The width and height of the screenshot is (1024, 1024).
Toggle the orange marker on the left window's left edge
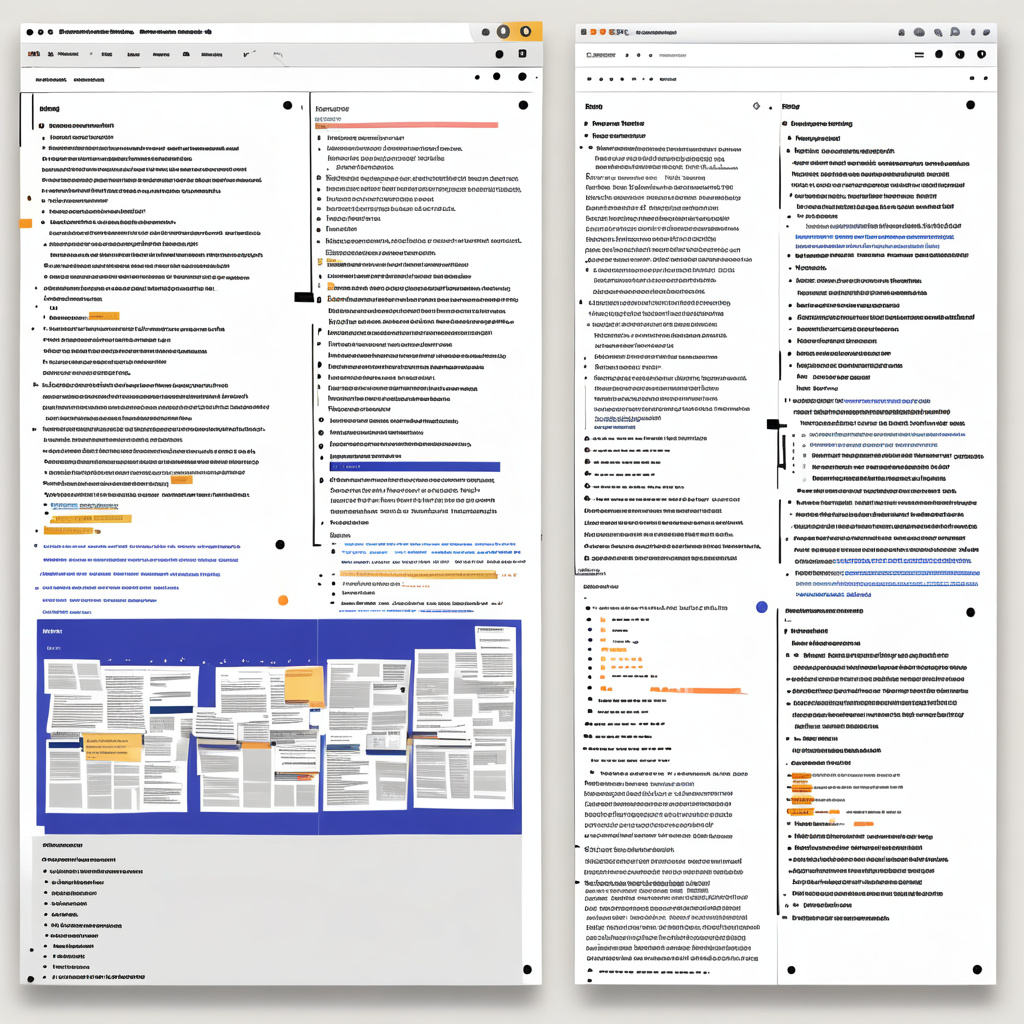(26, 223)
